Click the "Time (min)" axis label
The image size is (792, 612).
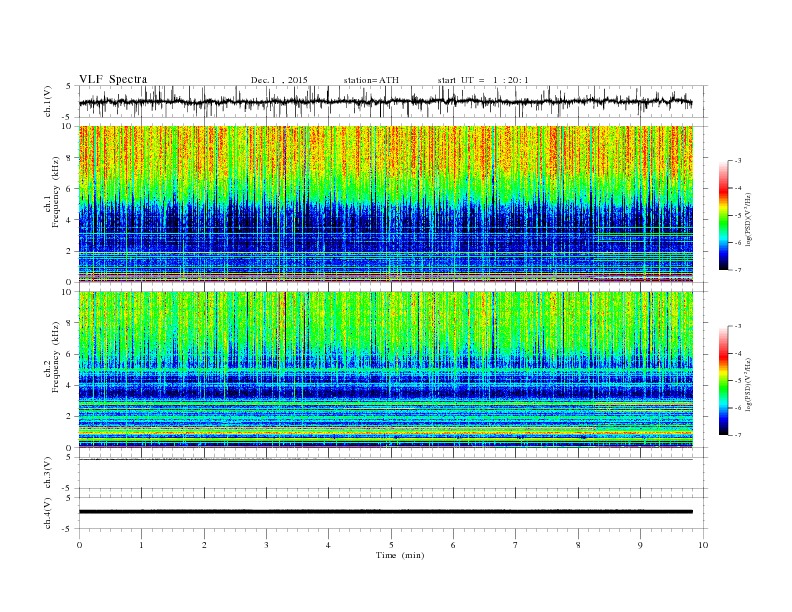tap(400, 555)
